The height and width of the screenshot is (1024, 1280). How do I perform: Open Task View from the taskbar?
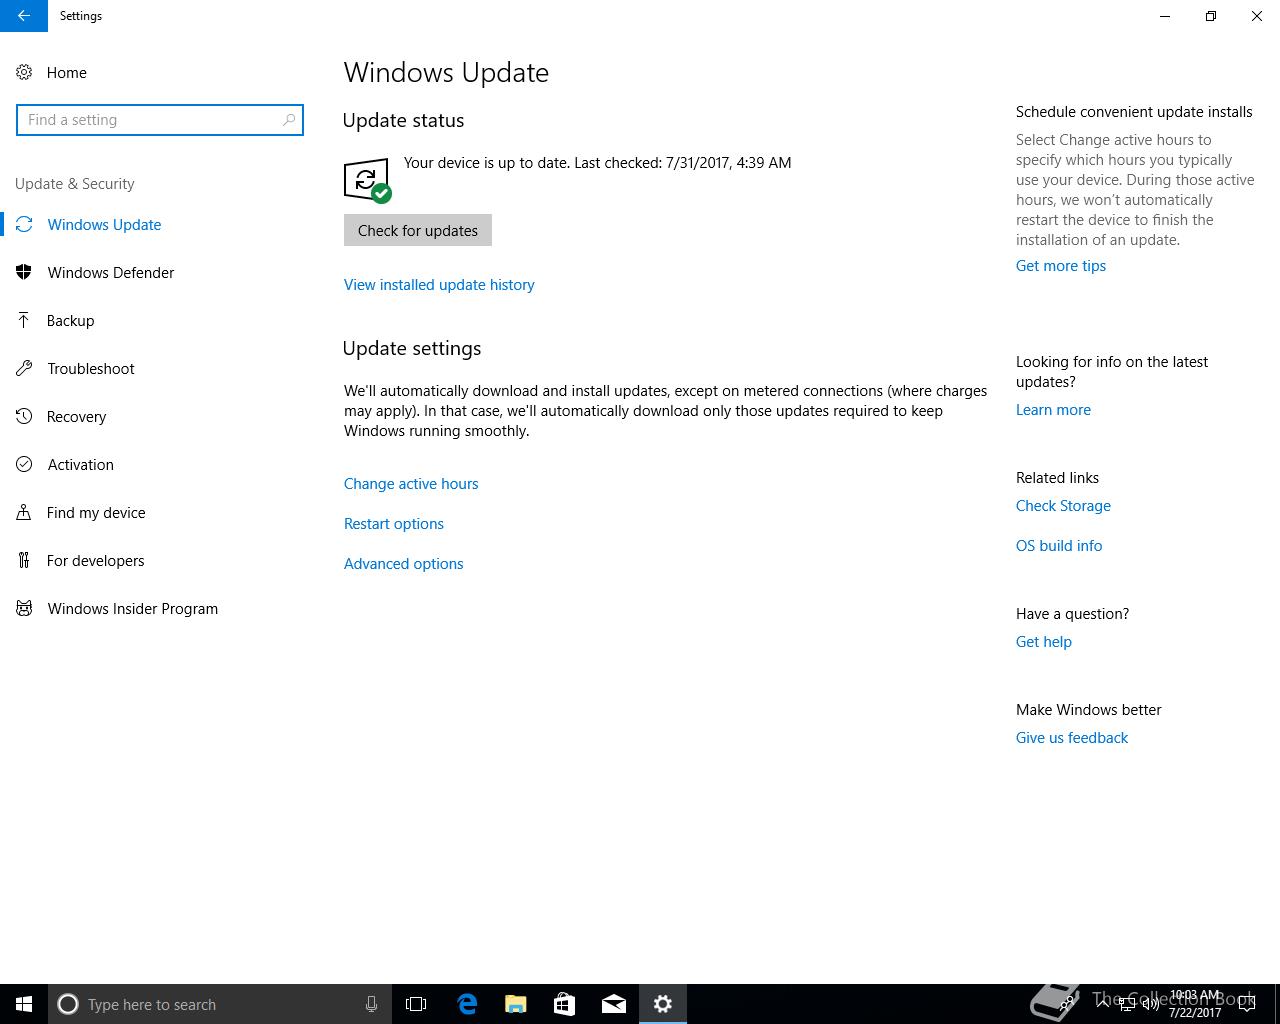(x=416, y=1004)
